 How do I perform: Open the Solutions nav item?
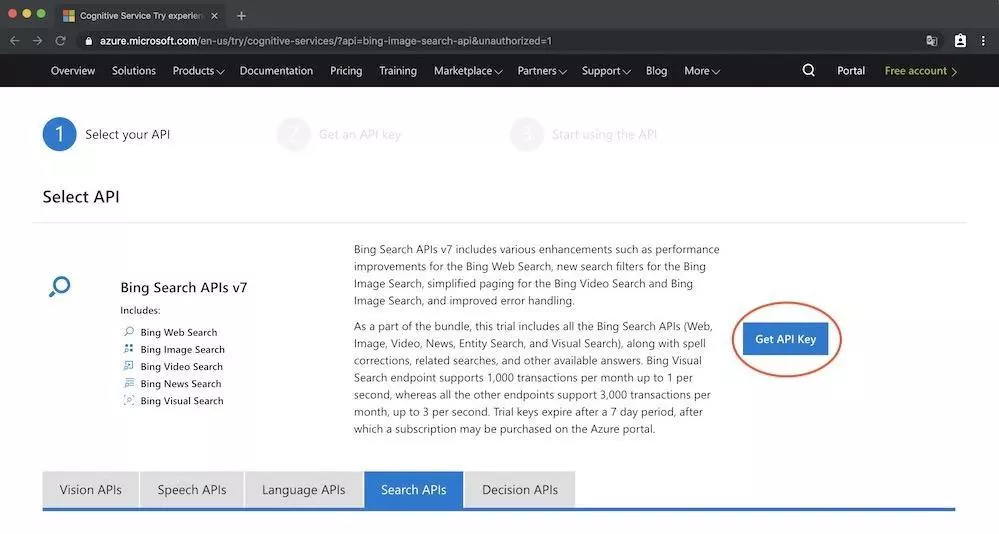(134, 71)
